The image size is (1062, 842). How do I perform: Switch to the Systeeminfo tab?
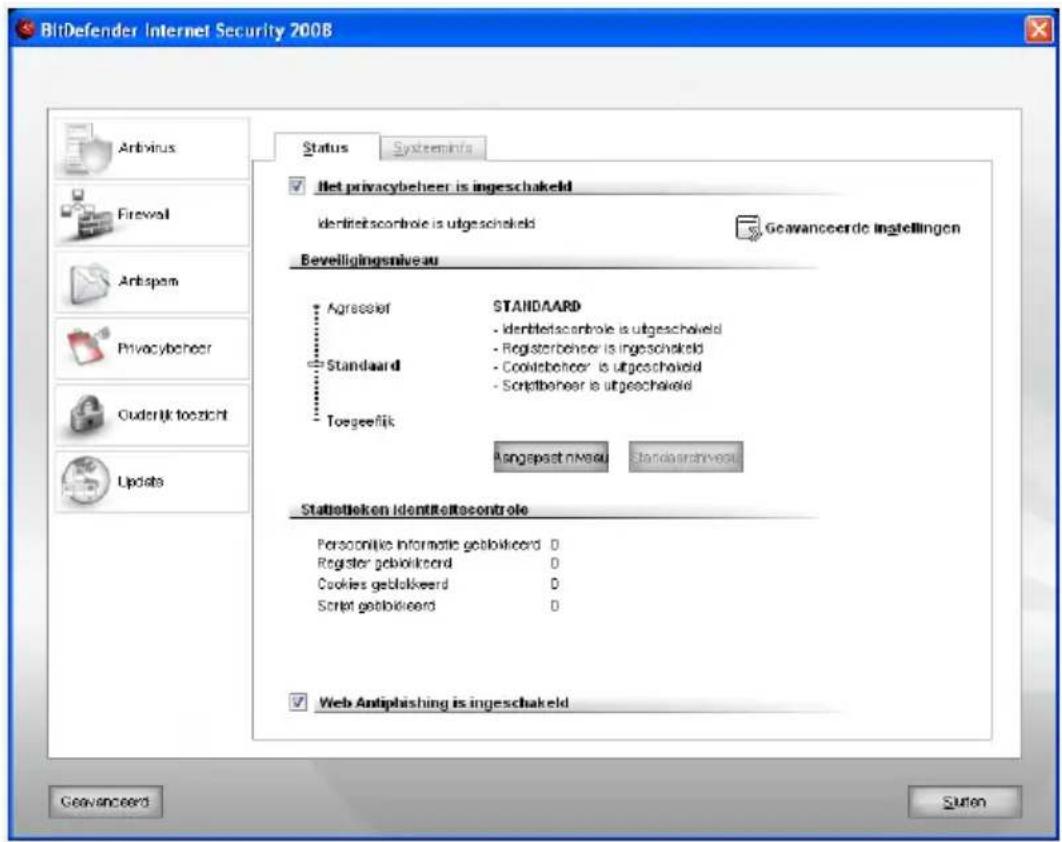(x=433, y=148)
